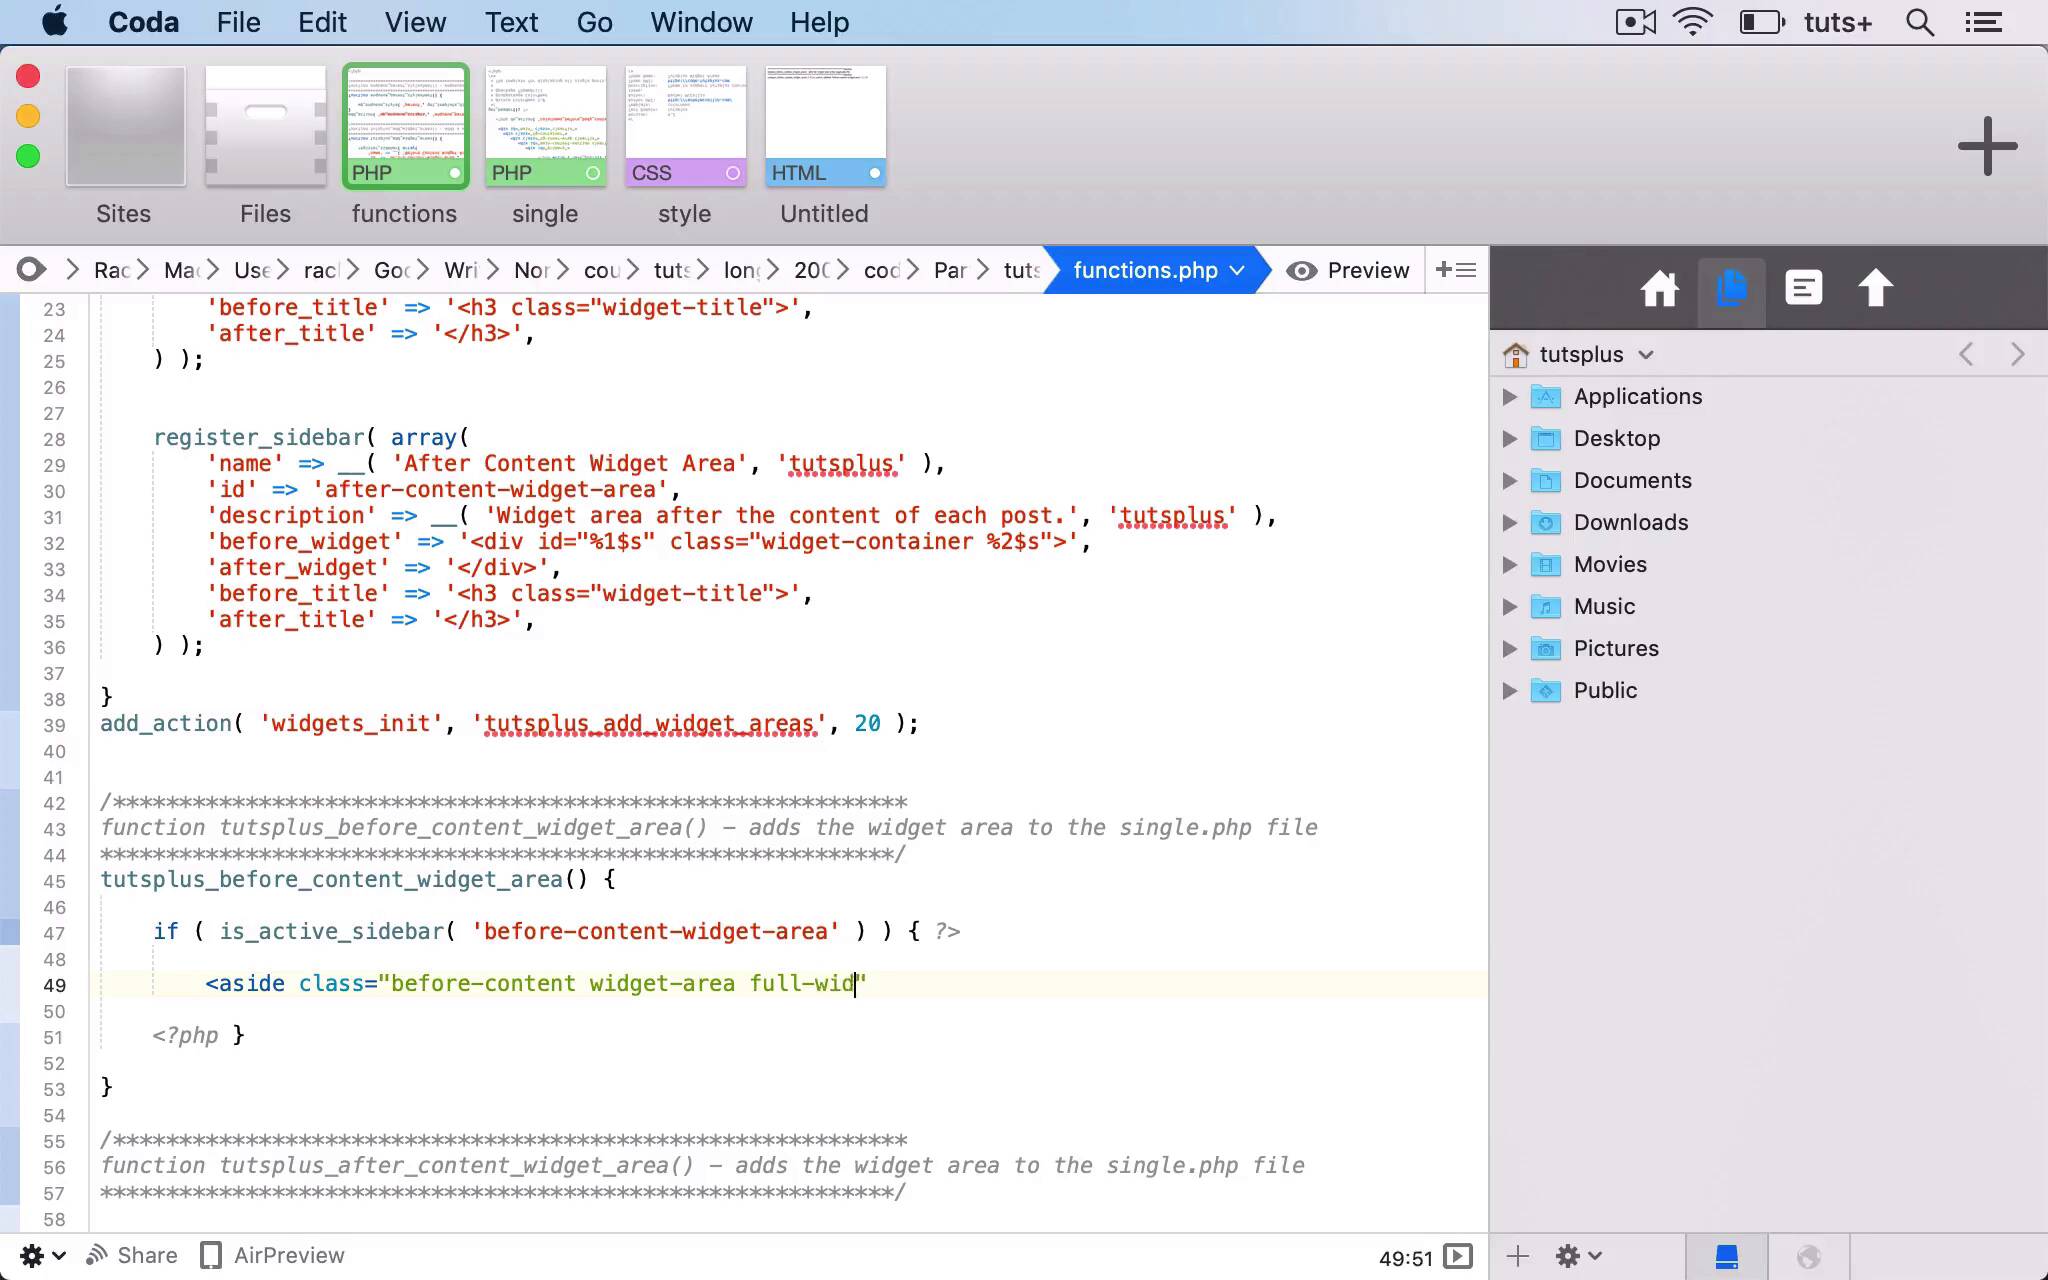Open Spotlight search from the menu bar
2048x1280 pixels.
[x=1918, y=21]
